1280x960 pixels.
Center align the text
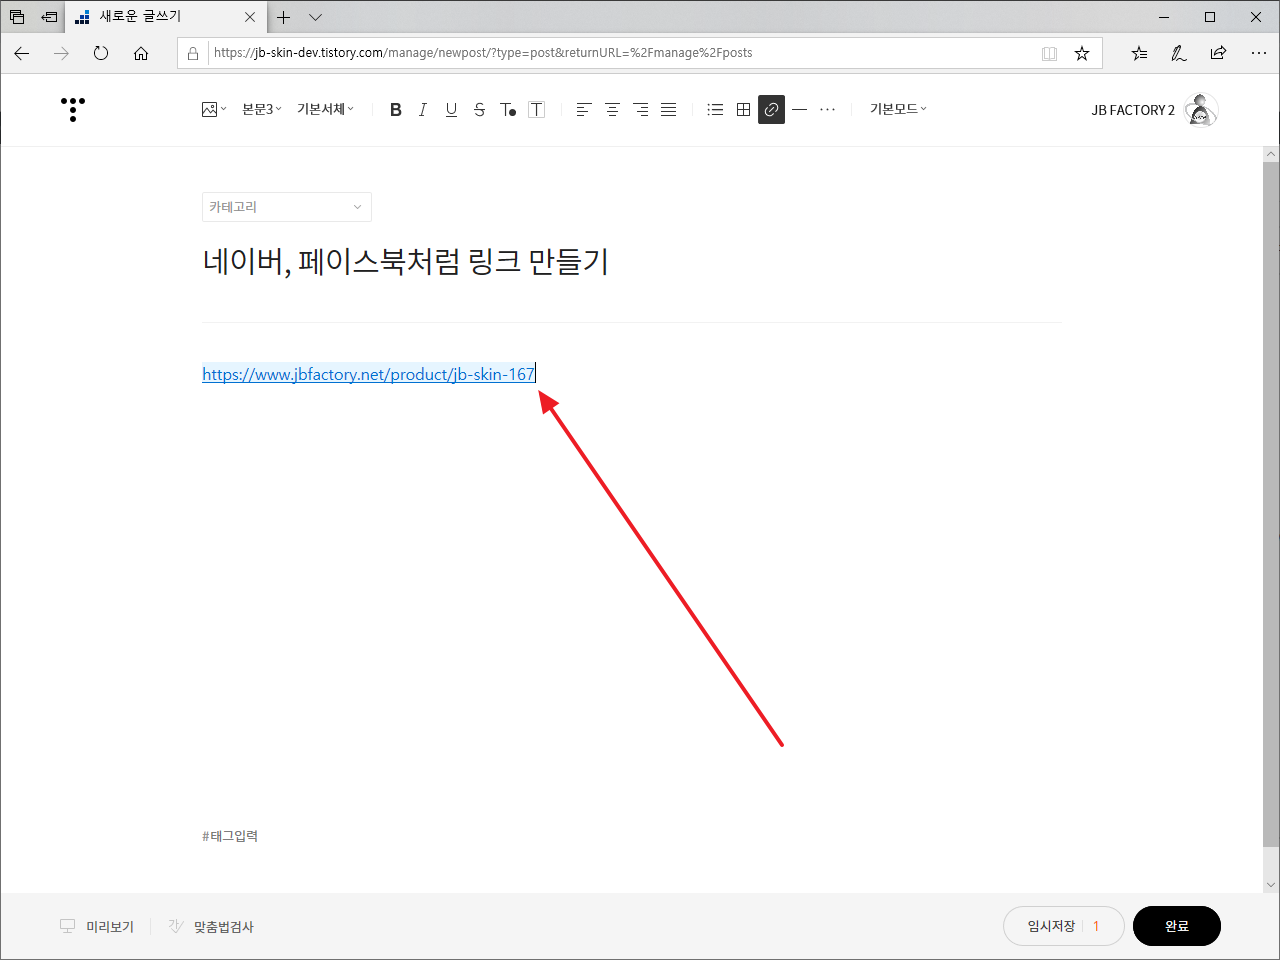click(x=612, y=110)
